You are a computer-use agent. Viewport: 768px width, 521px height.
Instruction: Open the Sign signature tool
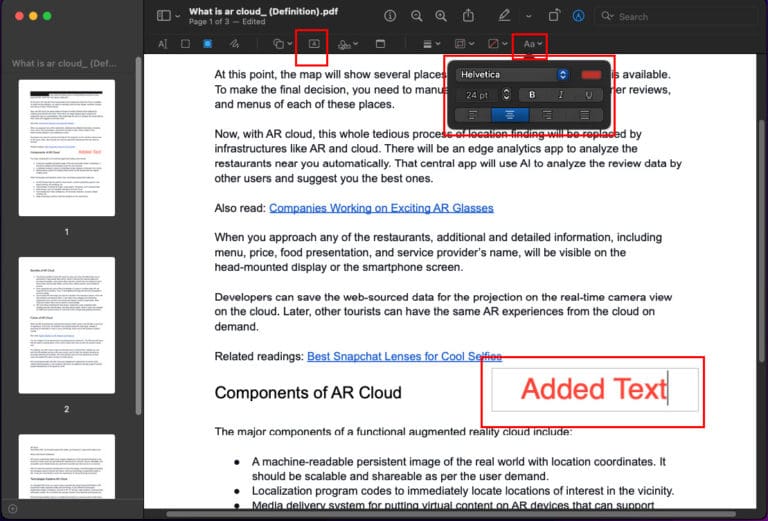pyautogui.click(x=347, y=45)
